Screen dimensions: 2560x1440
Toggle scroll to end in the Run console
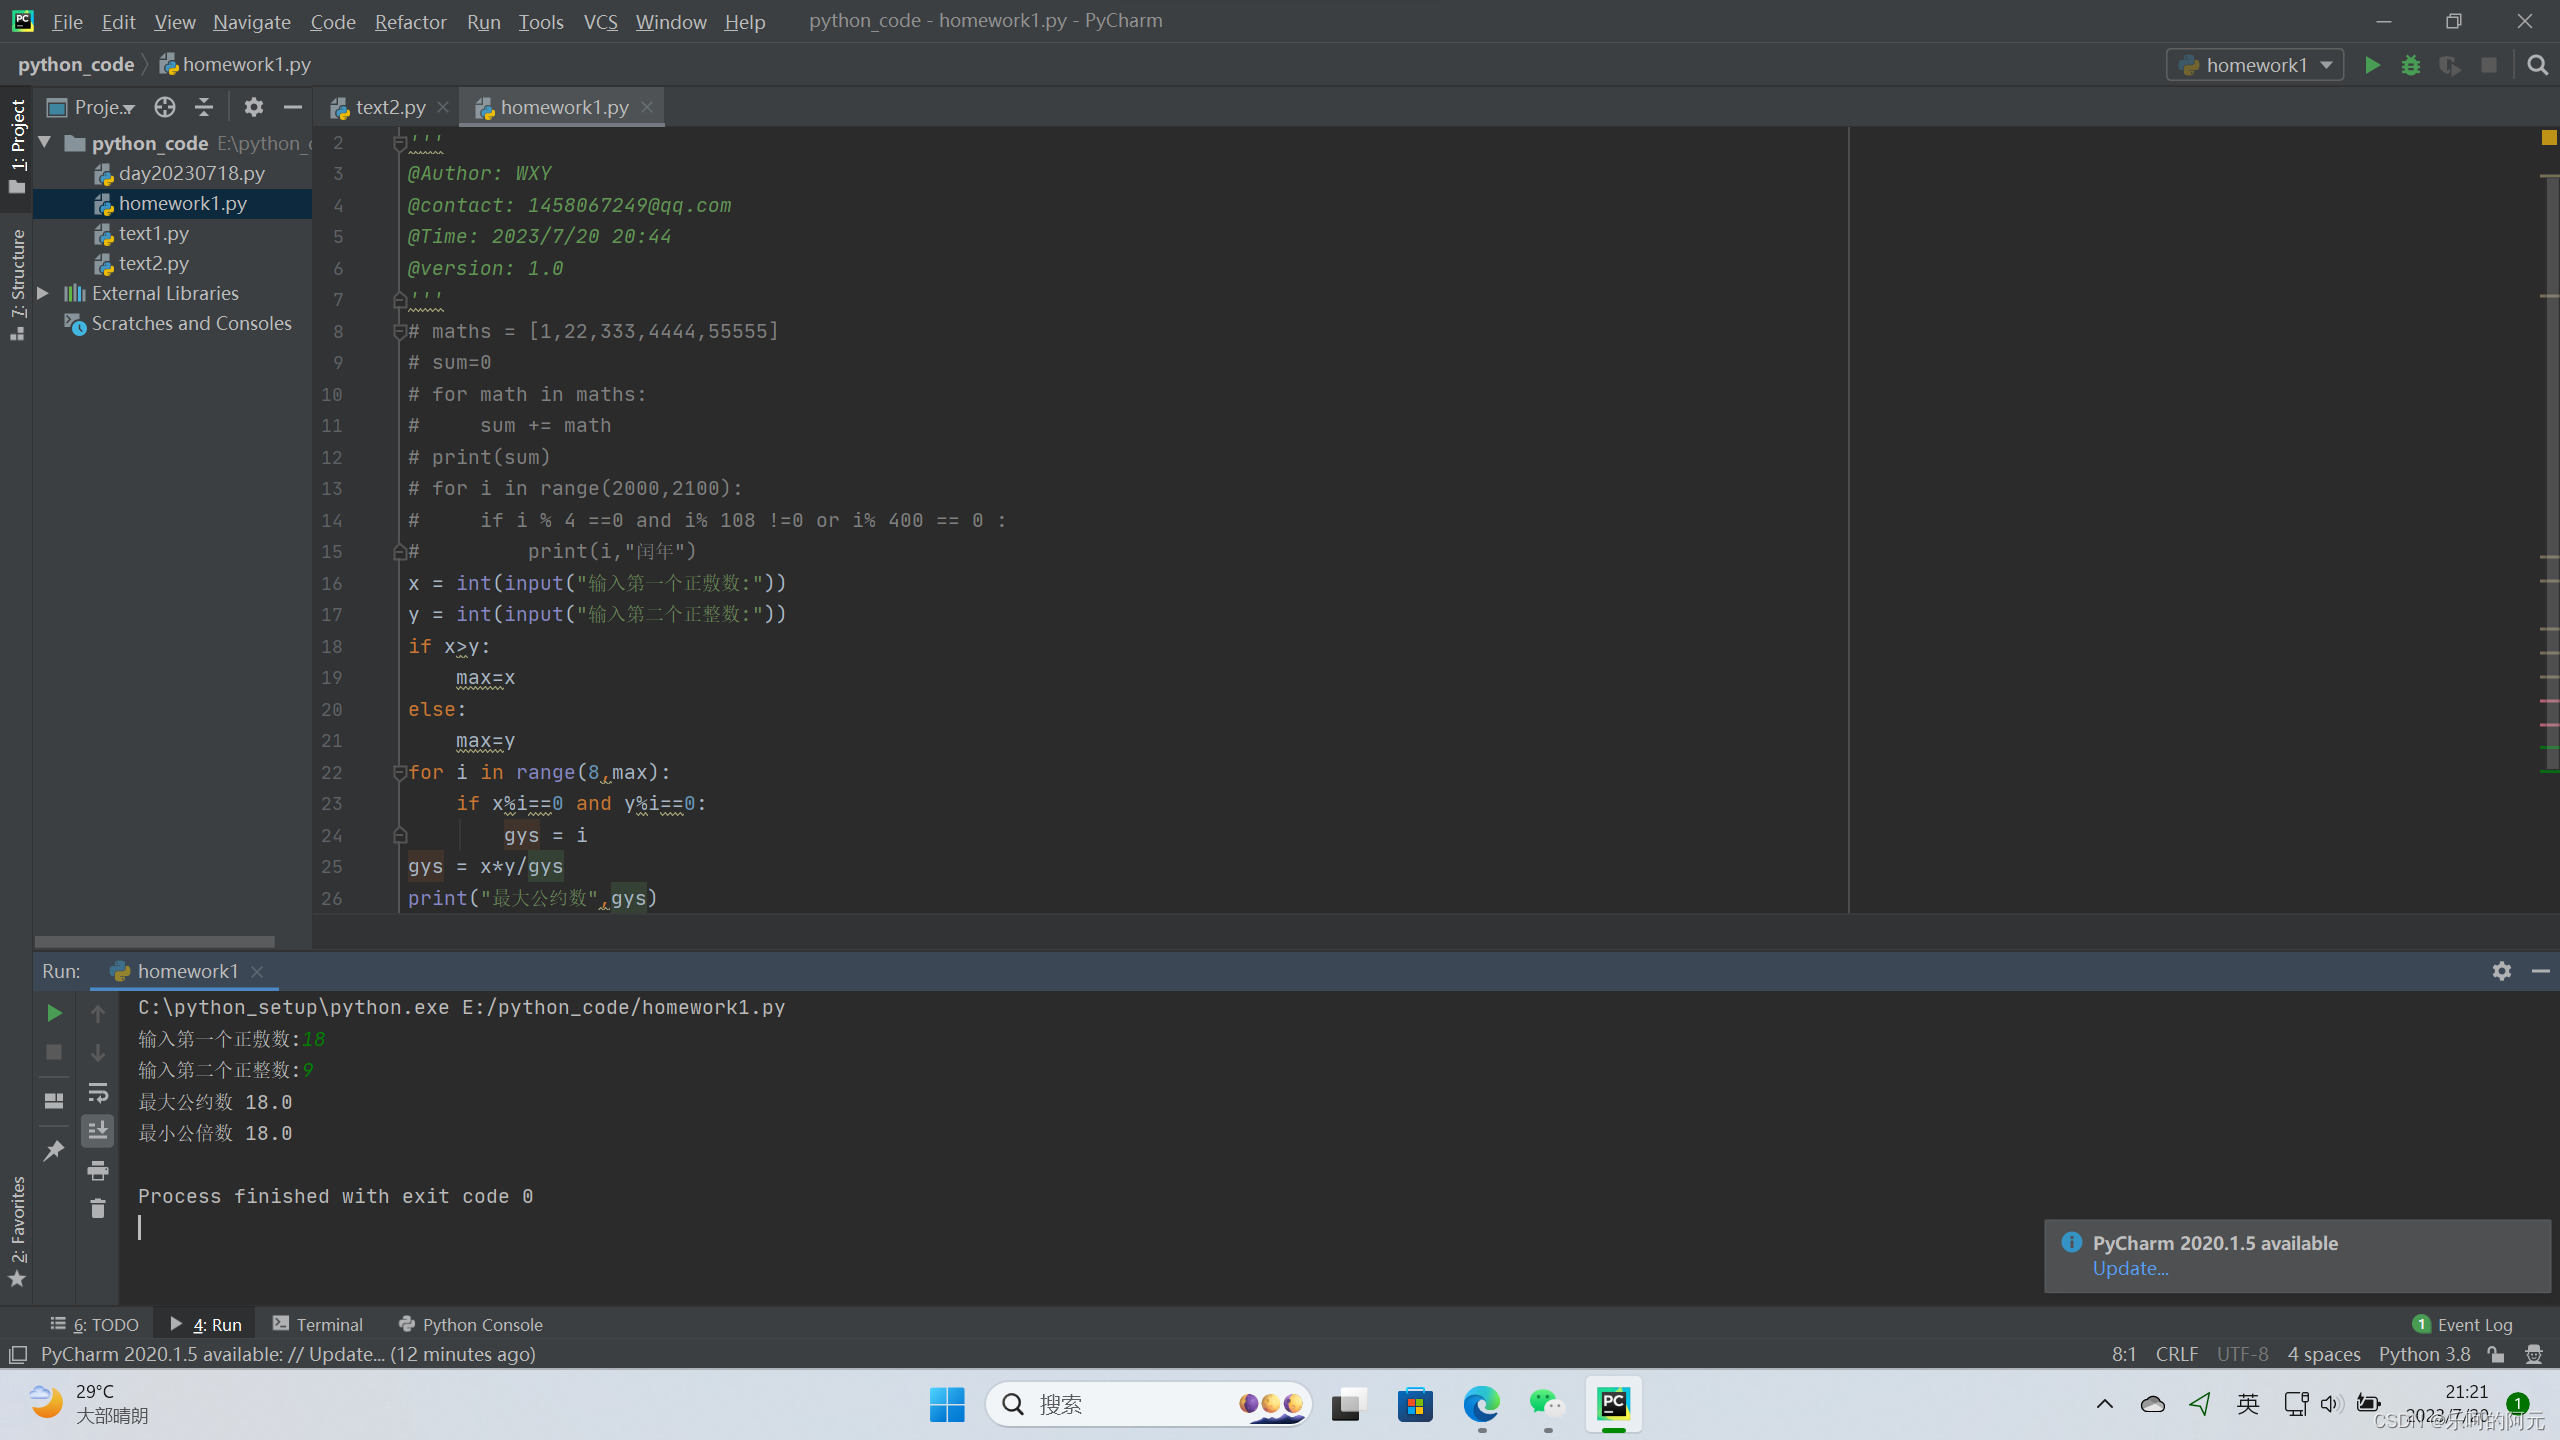click(x=98, y=1131)
